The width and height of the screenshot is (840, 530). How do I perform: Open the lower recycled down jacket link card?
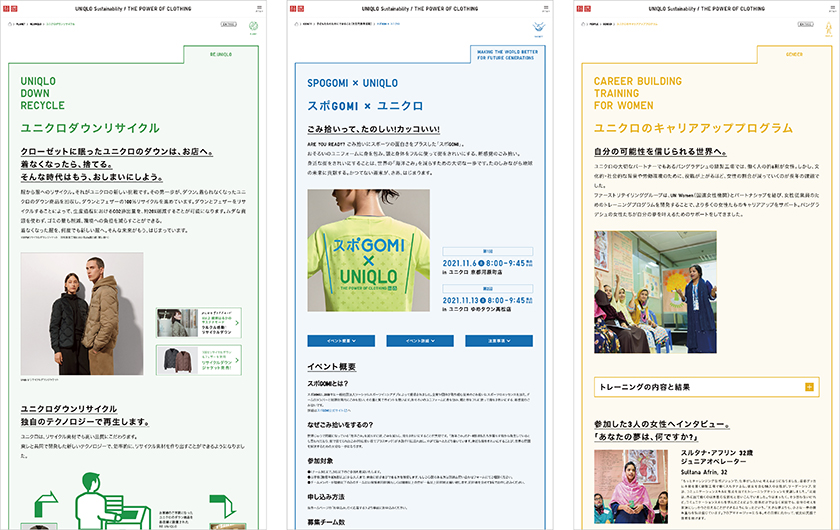(x=198, y=359)
